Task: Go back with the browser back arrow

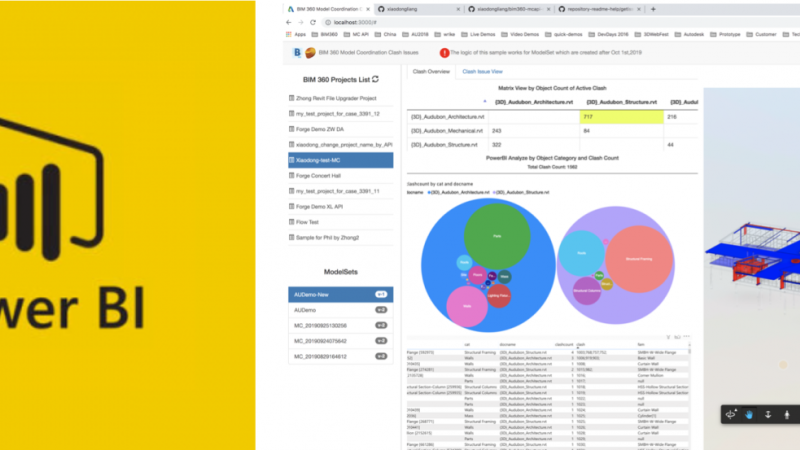Action: click(289, 22)
